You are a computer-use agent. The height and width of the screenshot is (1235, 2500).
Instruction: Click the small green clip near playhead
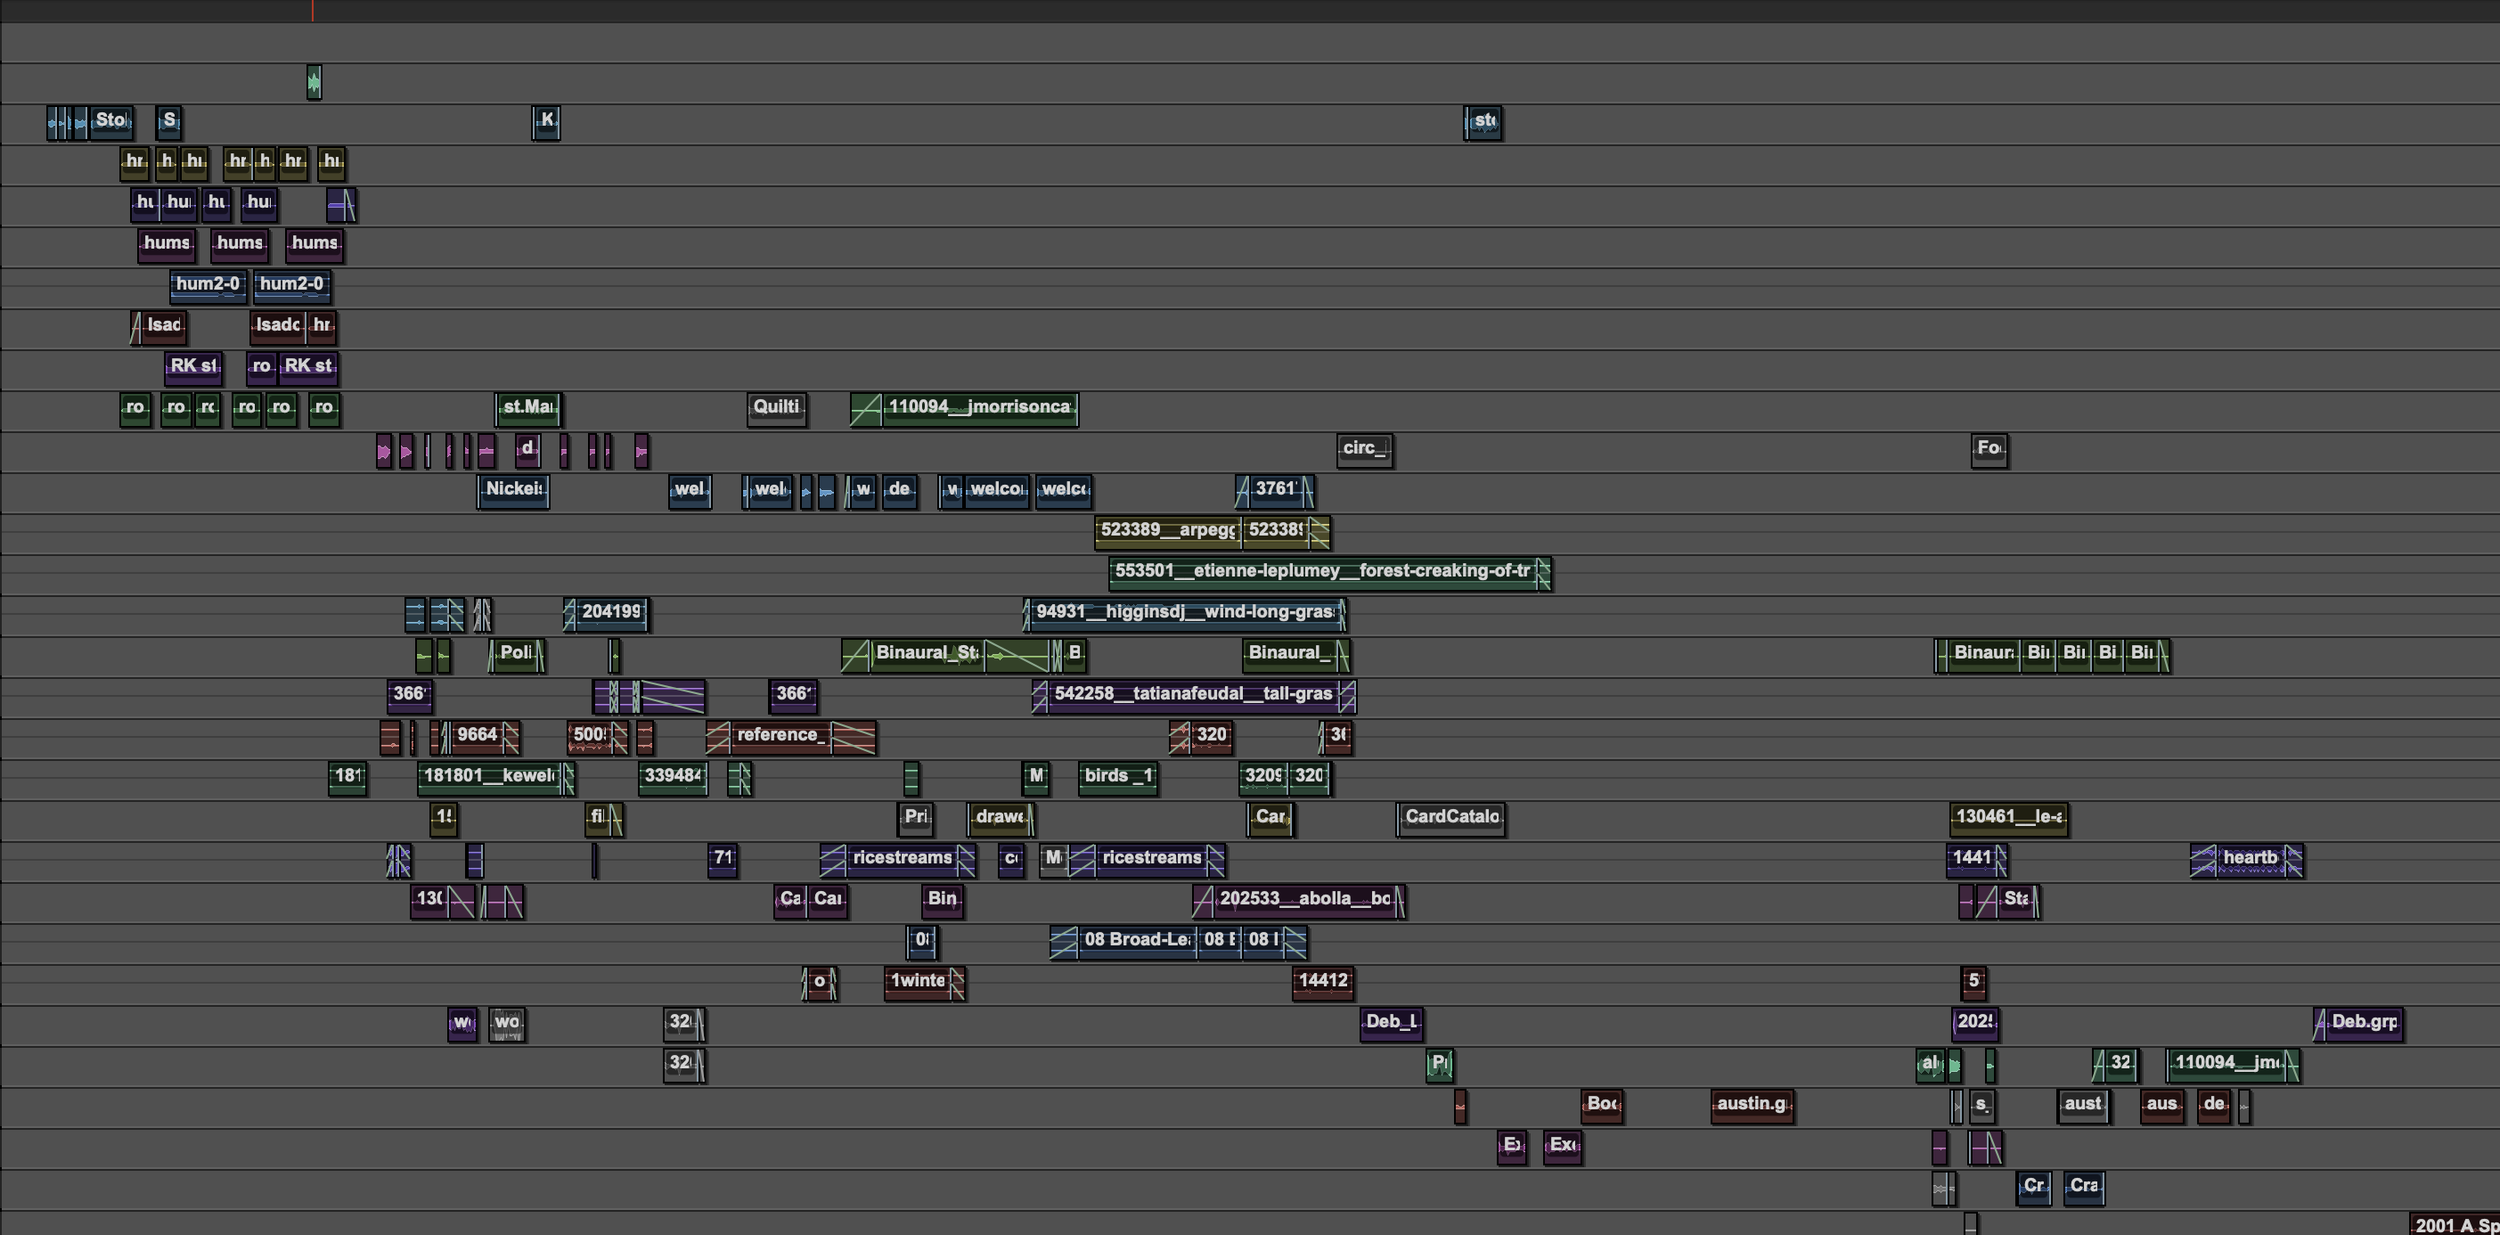pyautogui.click(x=314, y=82)
